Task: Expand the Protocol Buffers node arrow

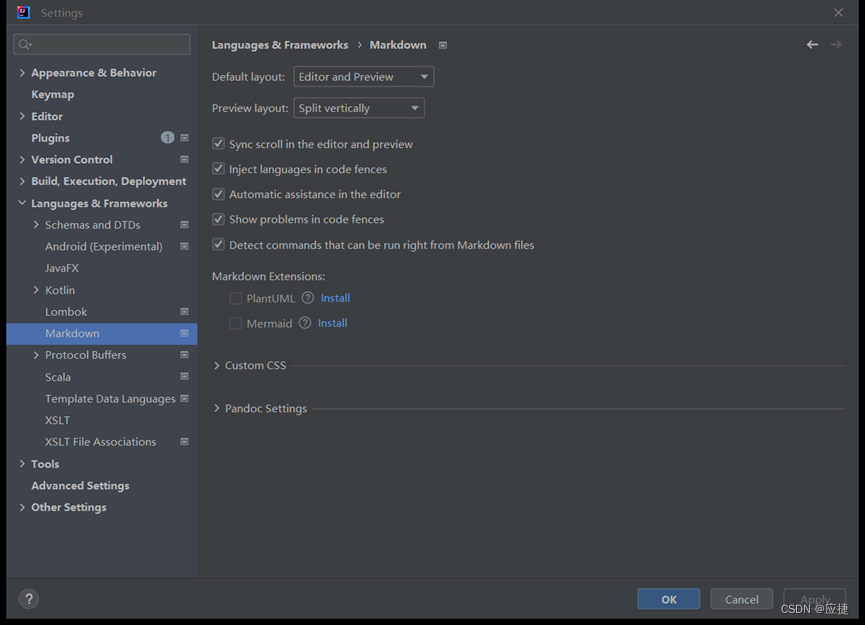Action: 36,355
